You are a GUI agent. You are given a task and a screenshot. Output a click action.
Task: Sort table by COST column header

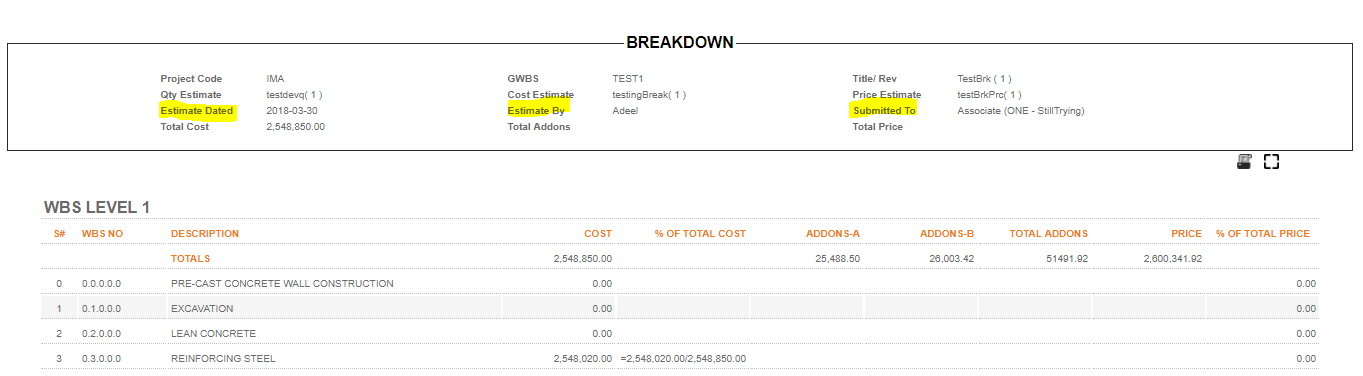coord(598,234)
